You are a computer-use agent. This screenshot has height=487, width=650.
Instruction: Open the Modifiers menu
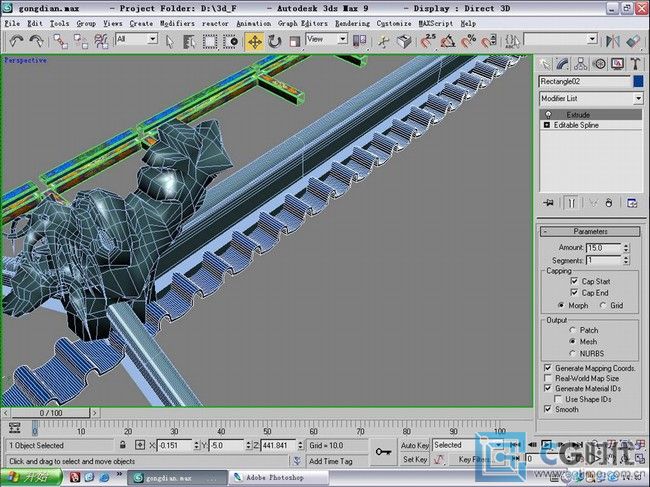(x=177, y=24)
